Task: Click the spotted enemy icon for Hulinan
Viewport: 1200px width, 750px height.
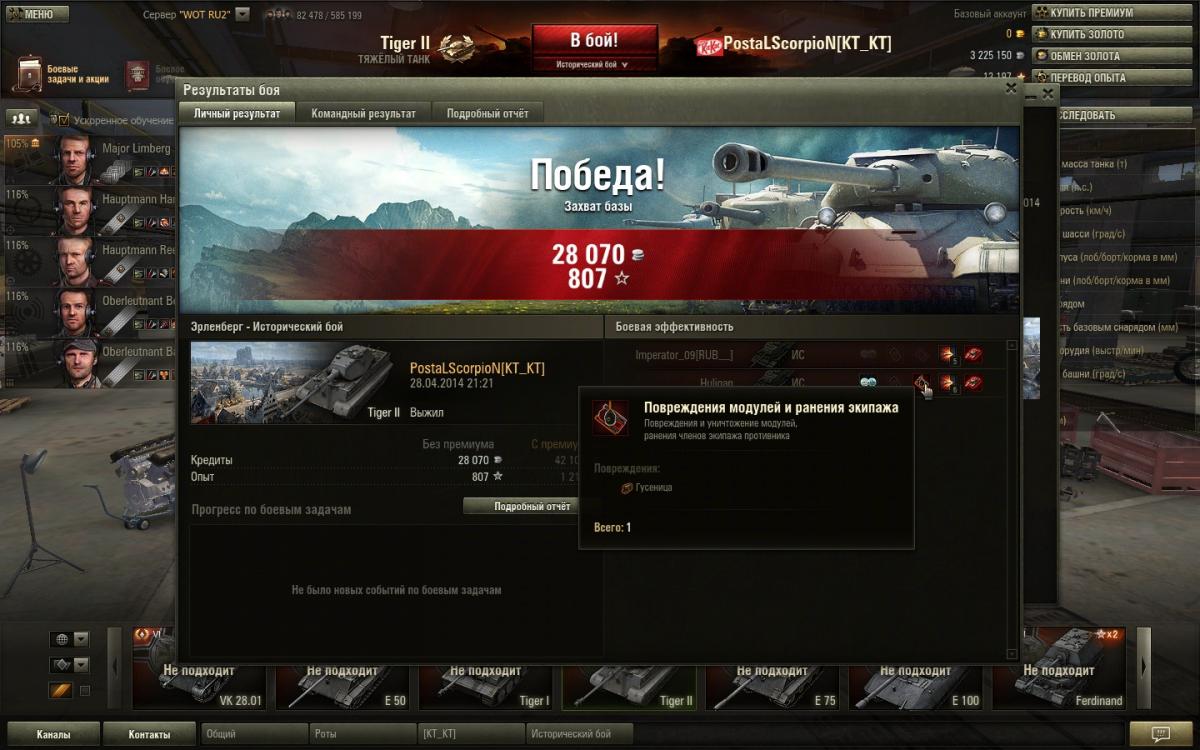Action: 868,382
